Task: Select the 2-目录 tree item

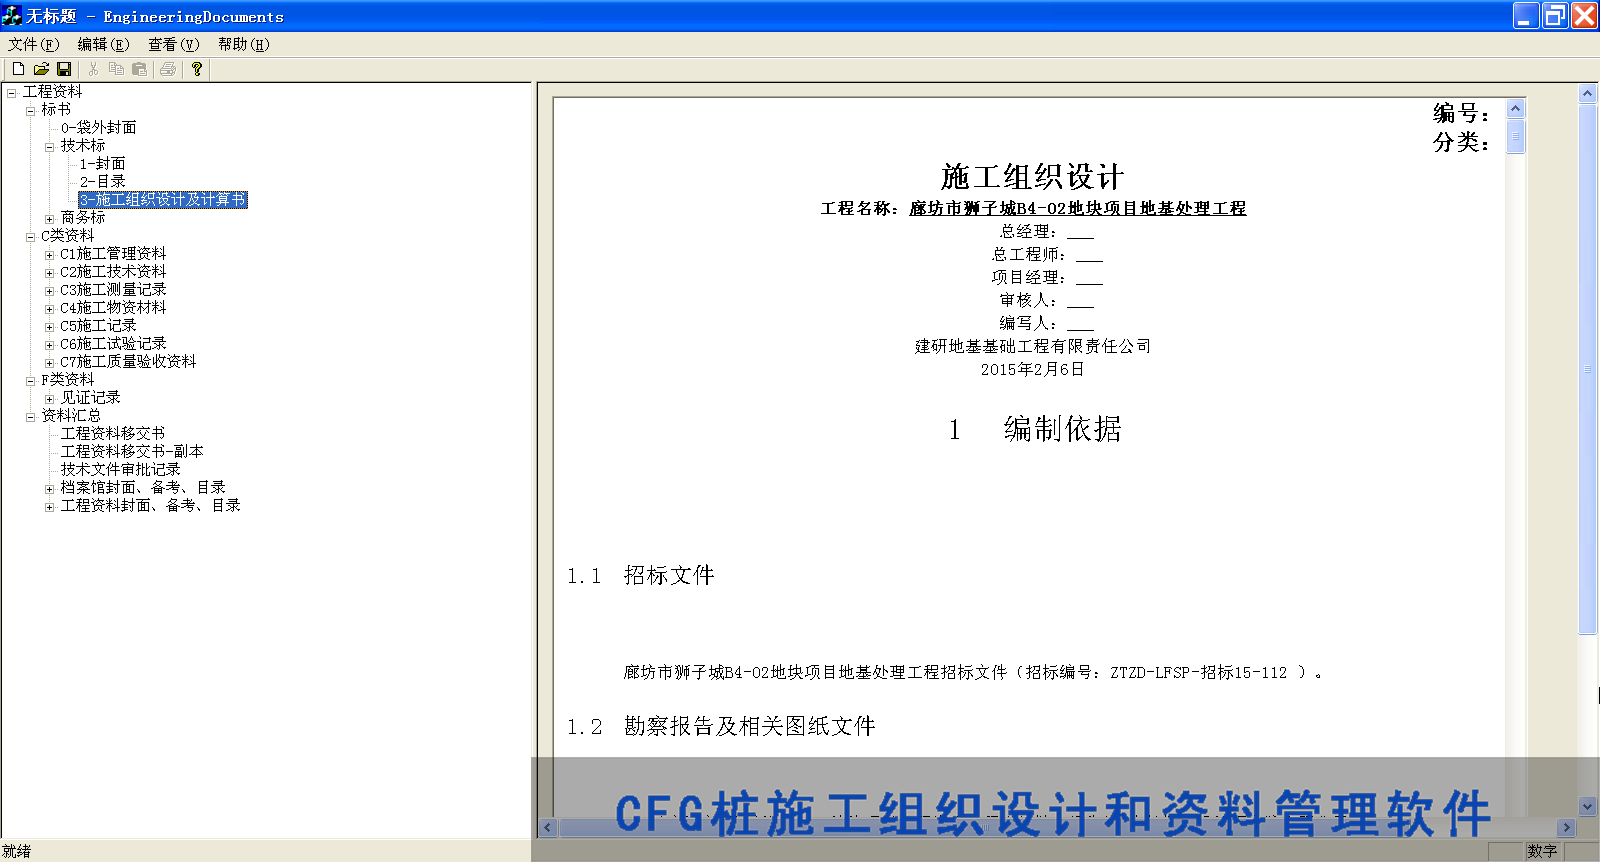Action: click(x=102, y=181)
